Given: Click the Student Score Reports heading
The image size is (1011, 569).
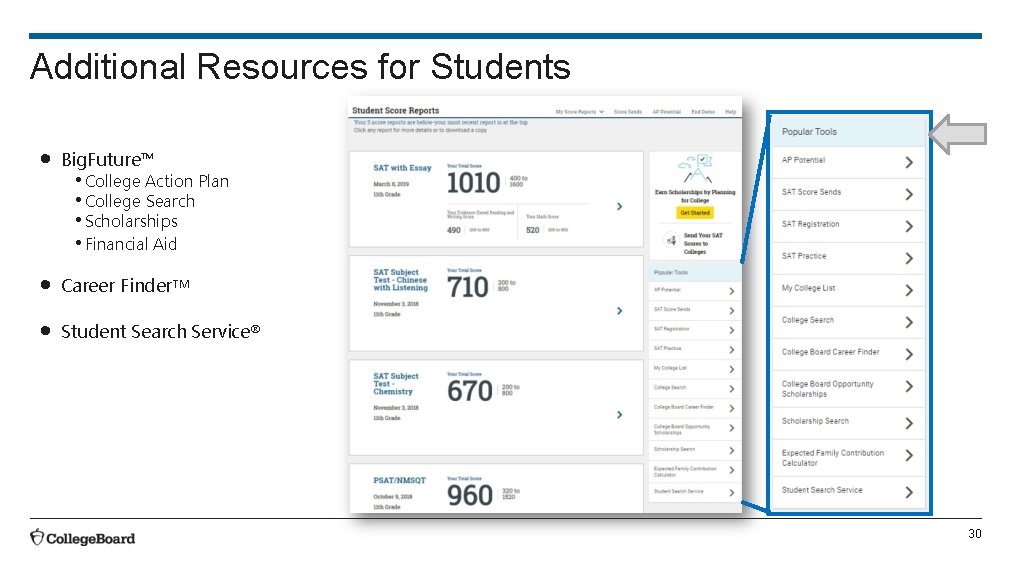Looking at the screenshot, I should [x=395, y=110].
